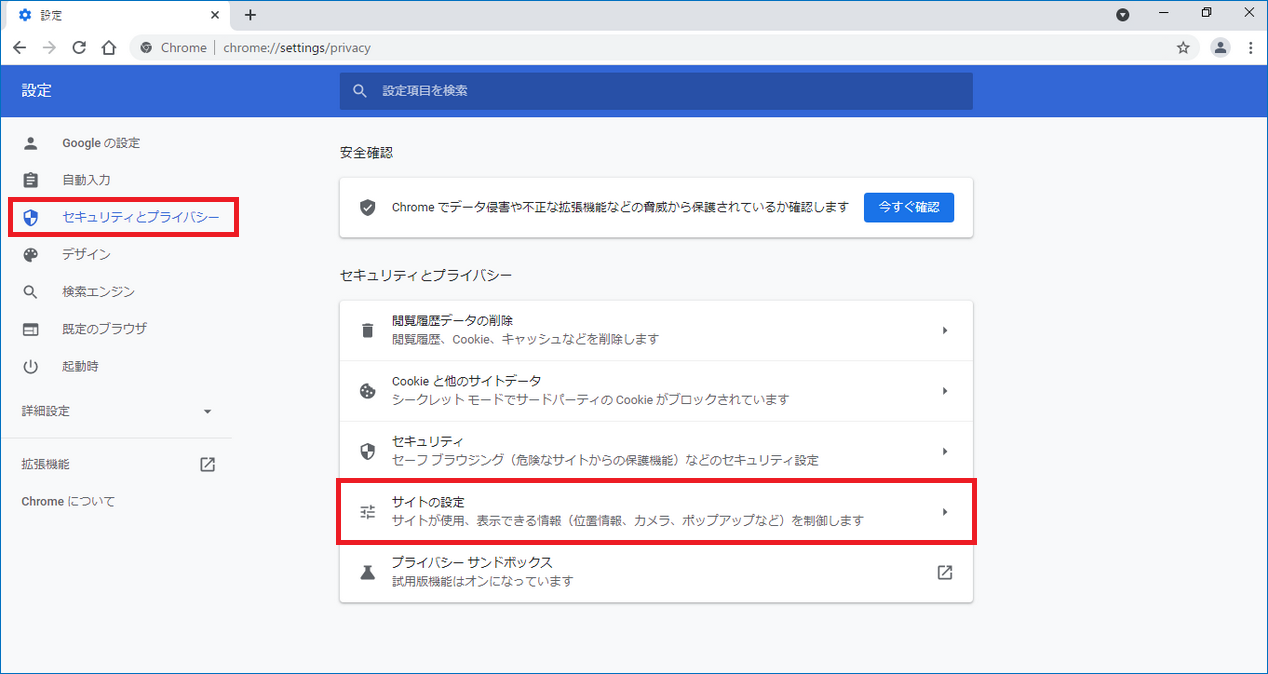This screenshot has height=674, width=1268.
Task: Open プライバシー サンドボックス row title
Action: click(x=472, y=562)
